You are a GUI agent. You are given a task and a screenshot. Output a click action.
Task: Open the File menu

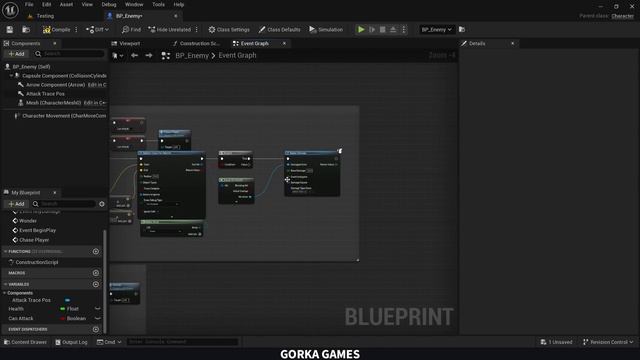point(29,4)
